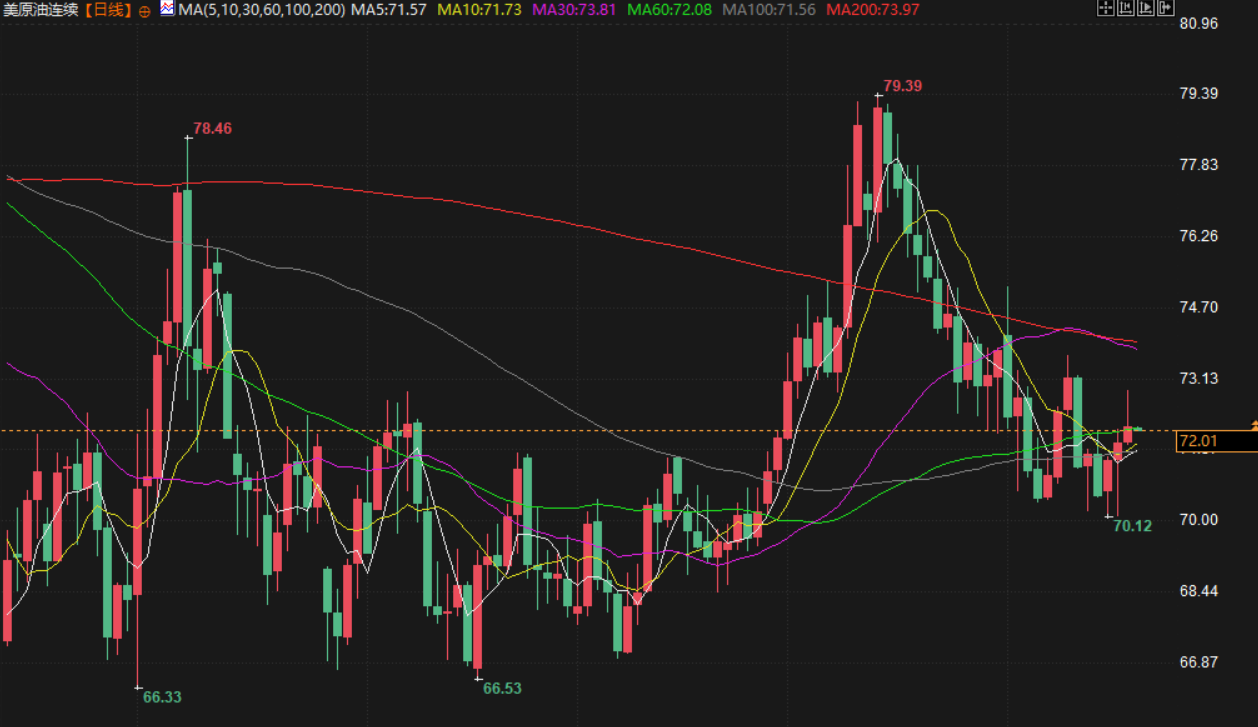
Task: Select the gray MA100:71.56 legend
Action: [x=769, y=10]
